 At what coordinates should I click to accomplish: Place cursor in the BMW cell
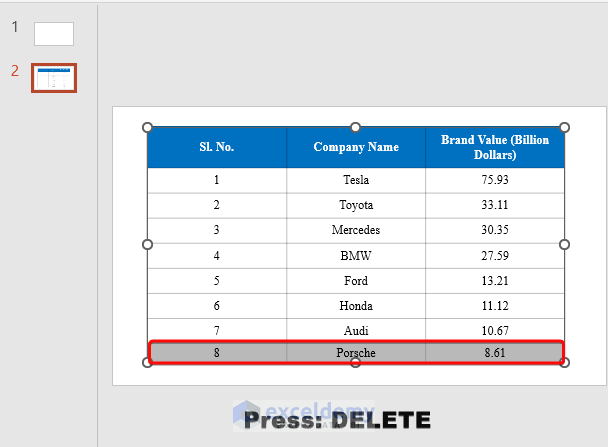[x=356, y=256]
